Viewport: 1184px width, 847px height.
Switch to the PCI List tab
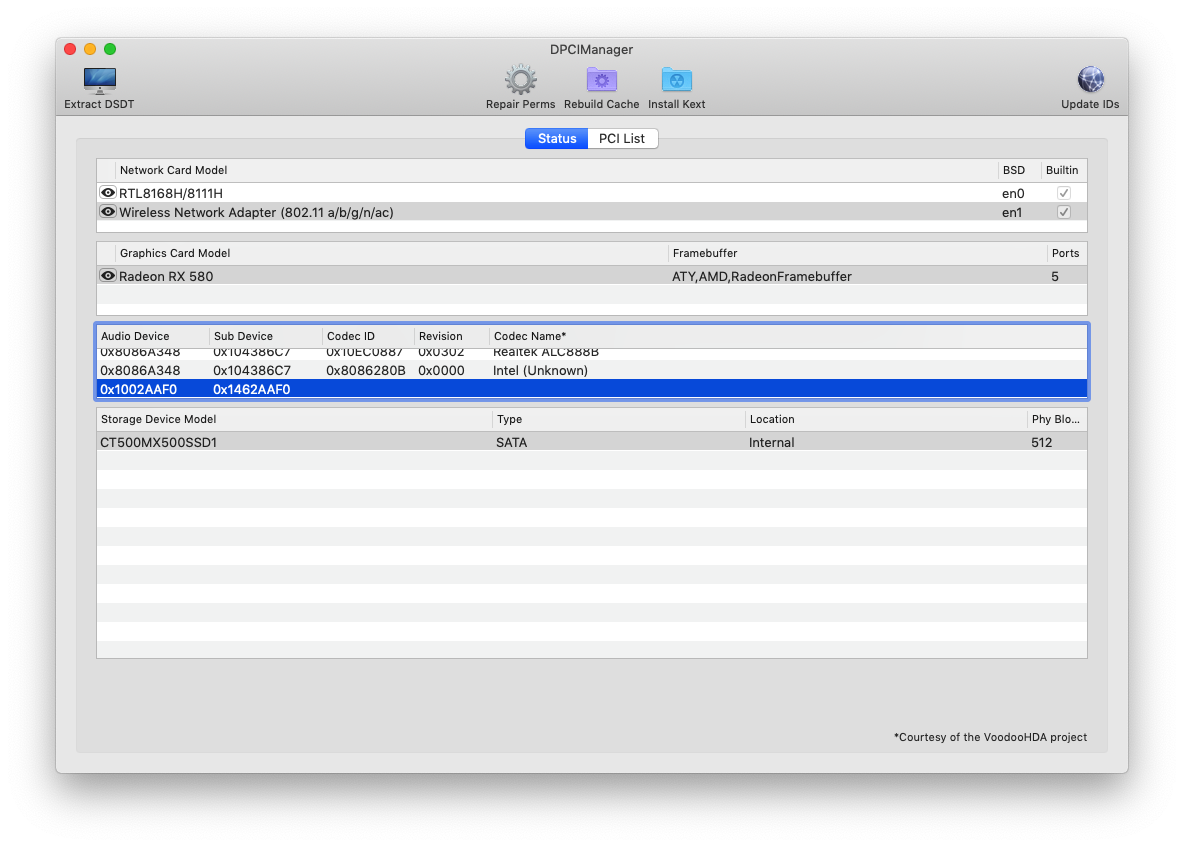[622, 138]
